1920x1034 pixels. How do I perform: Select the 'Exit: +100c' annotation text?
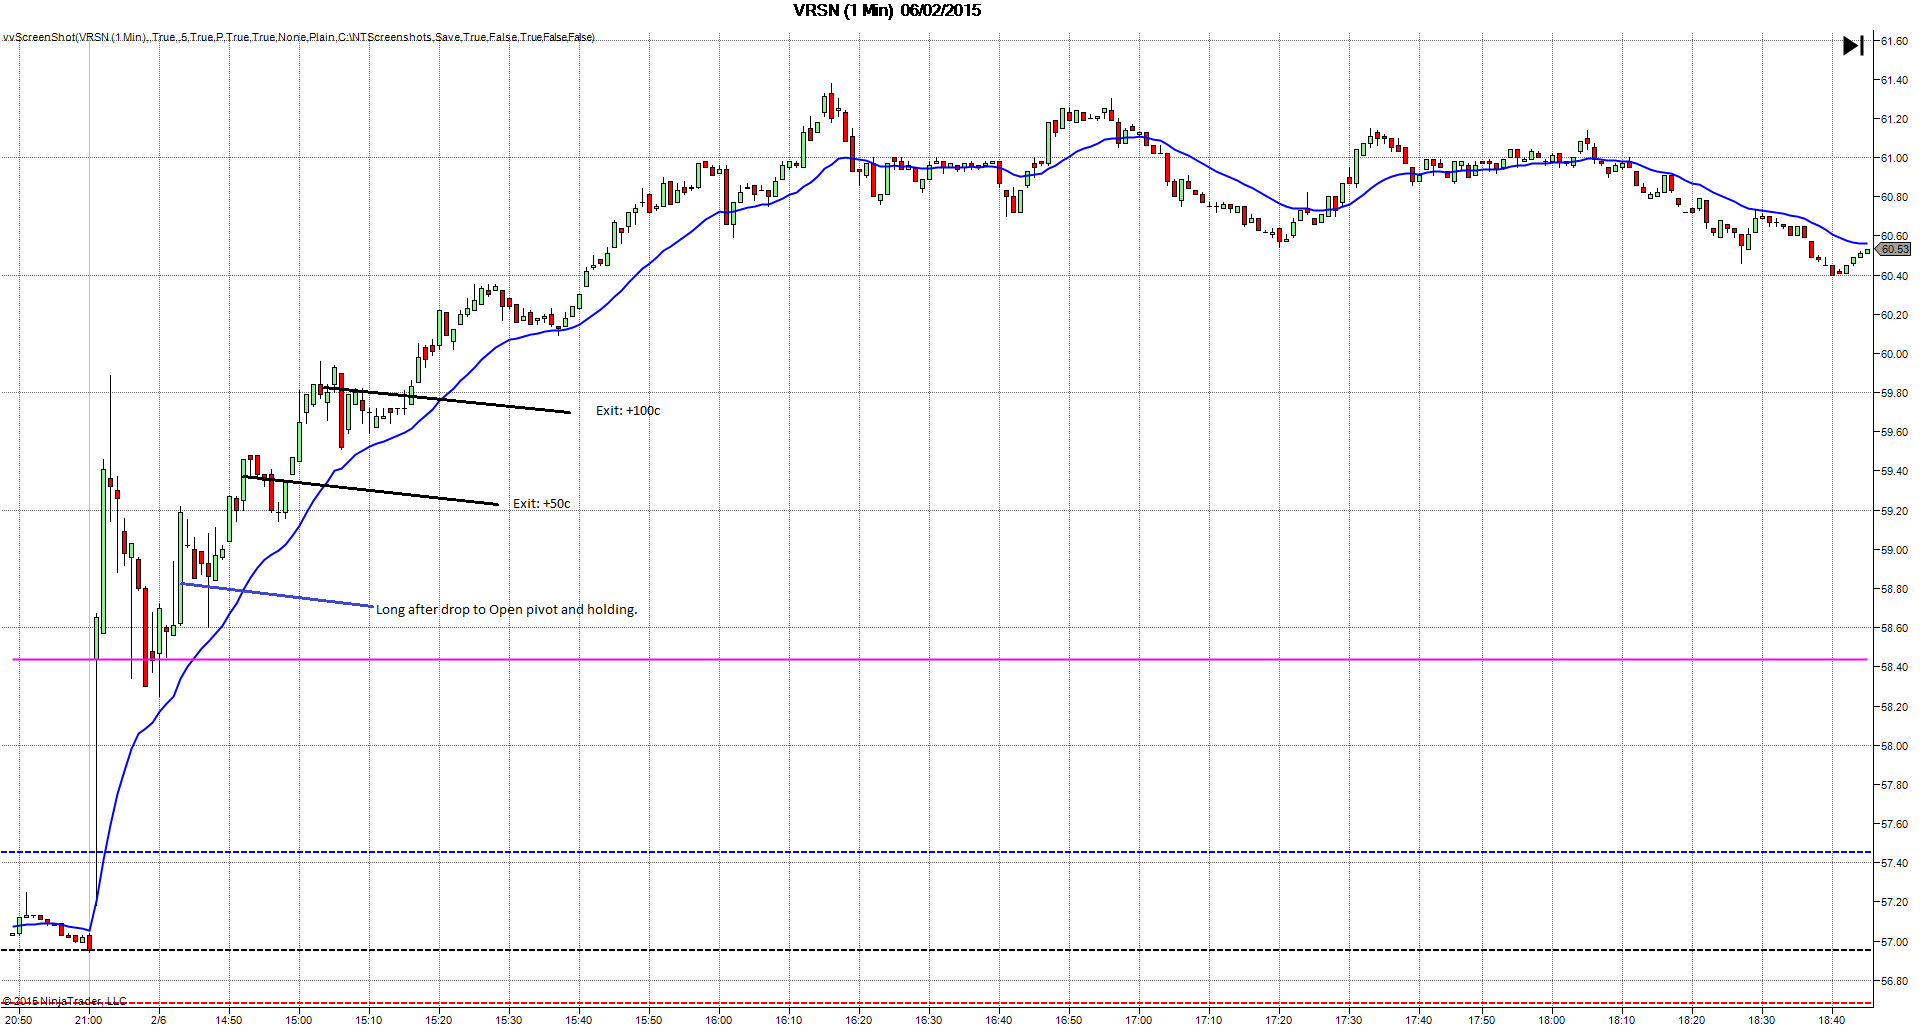click(x=628, y=410)
